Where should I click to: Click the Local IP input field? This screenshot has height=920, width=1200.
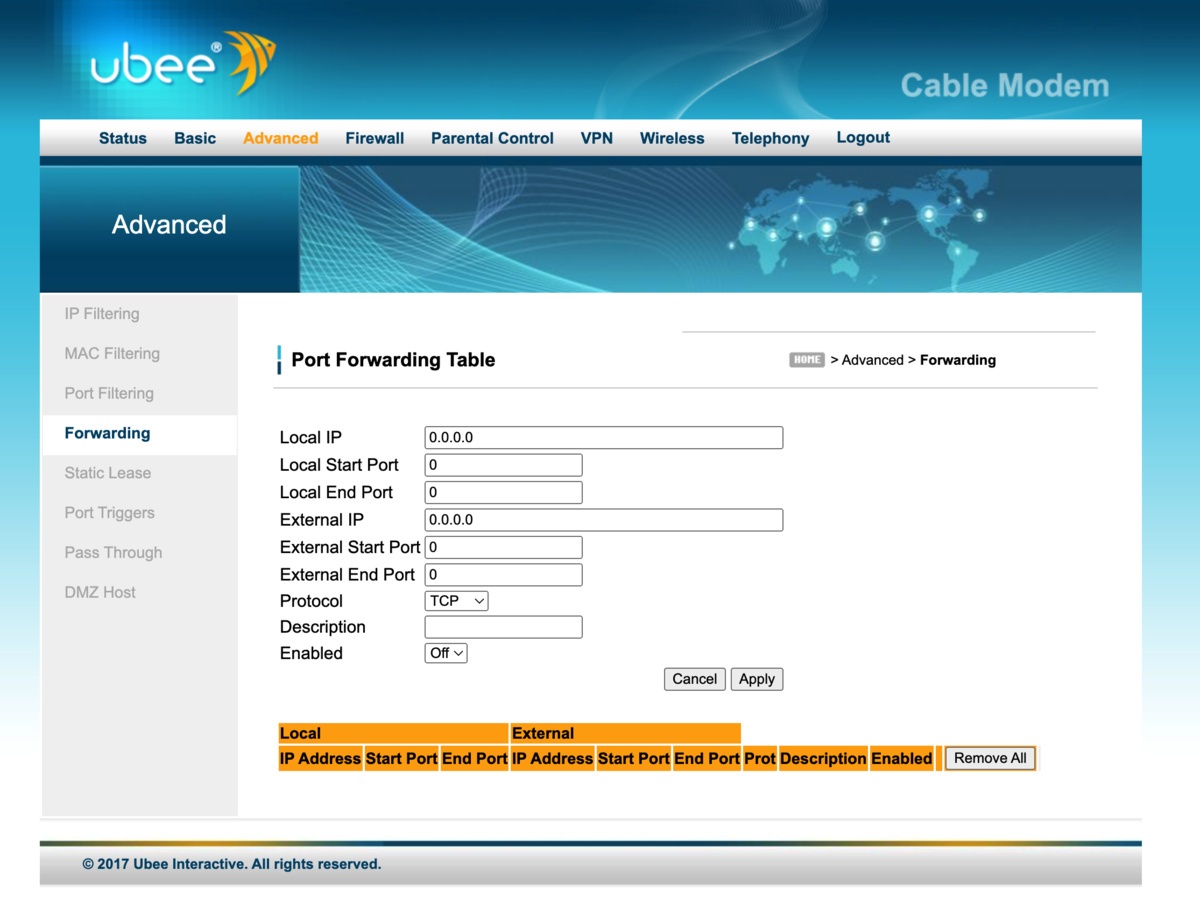(603, 437)
